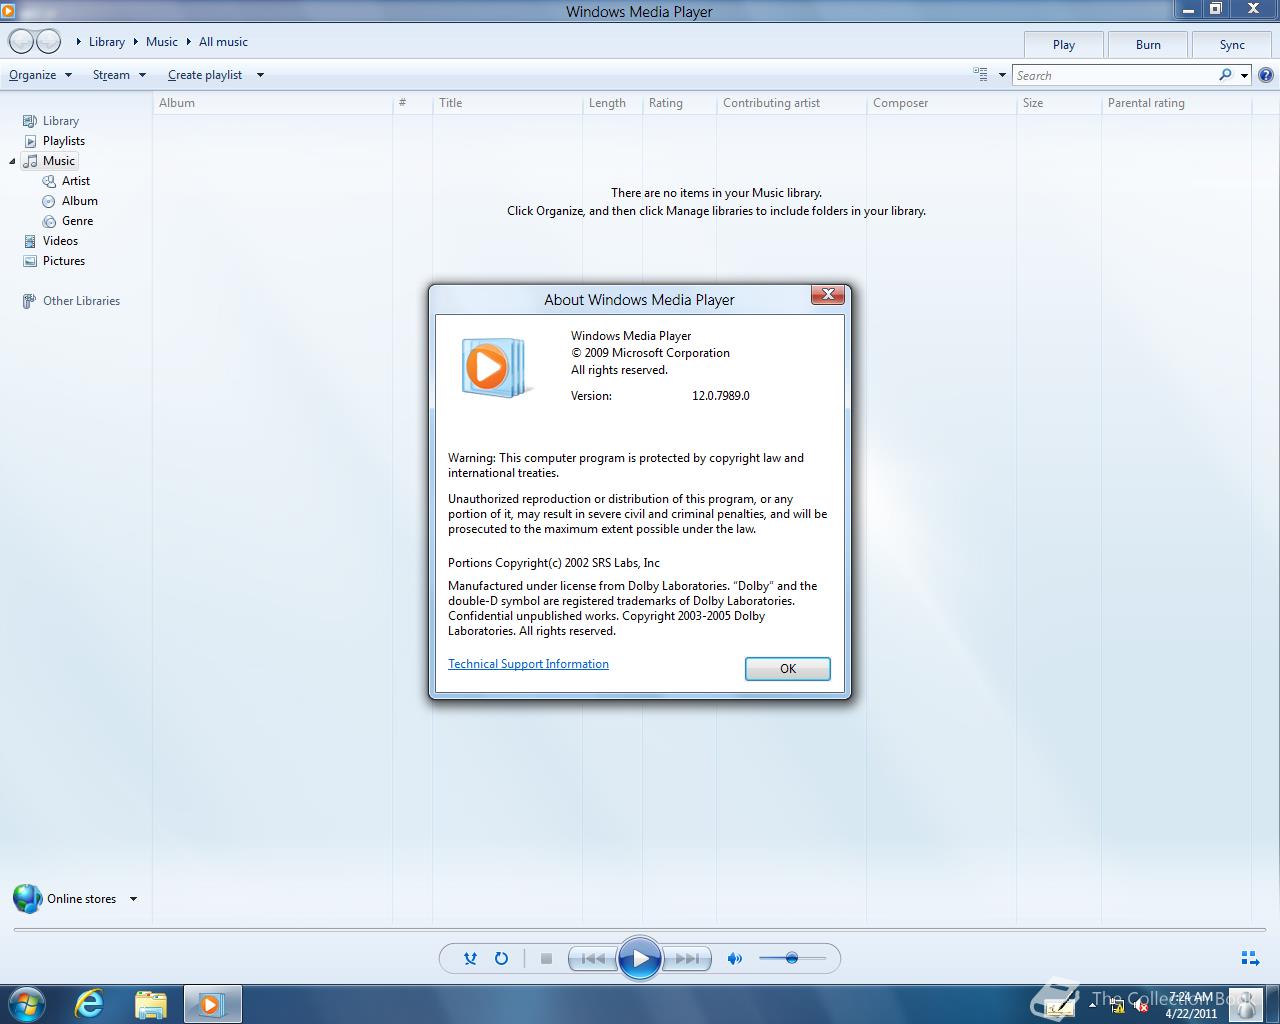1280x1024 pixels.
Task: Open the Technical Support Information link
Action: (528, 664)
